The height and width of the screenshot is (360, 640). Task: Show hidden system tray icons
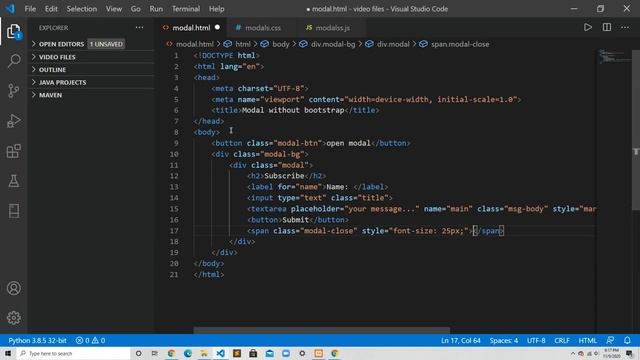click(573, 353)
